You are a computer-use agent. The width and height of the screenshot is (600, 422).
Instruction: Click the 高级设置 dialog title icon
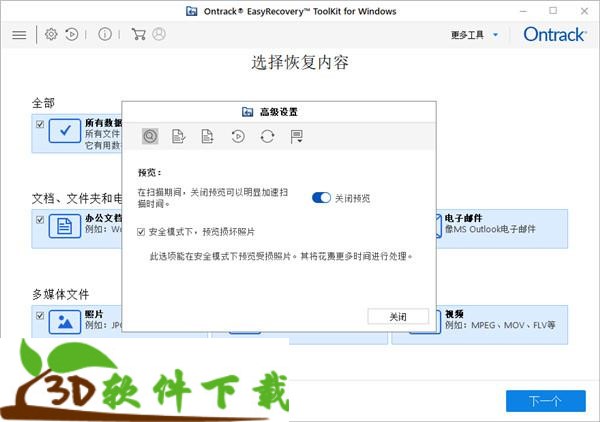coord(248,112)
